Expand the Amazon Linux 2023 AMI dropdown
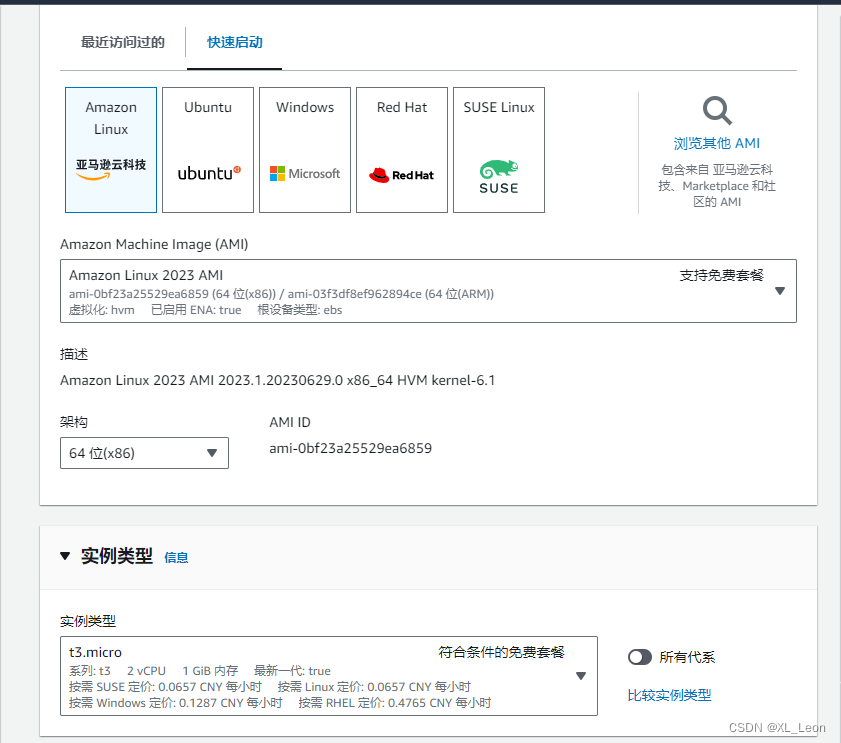Image resolution: width=841 pixels, height=743 pixels. 781,290
